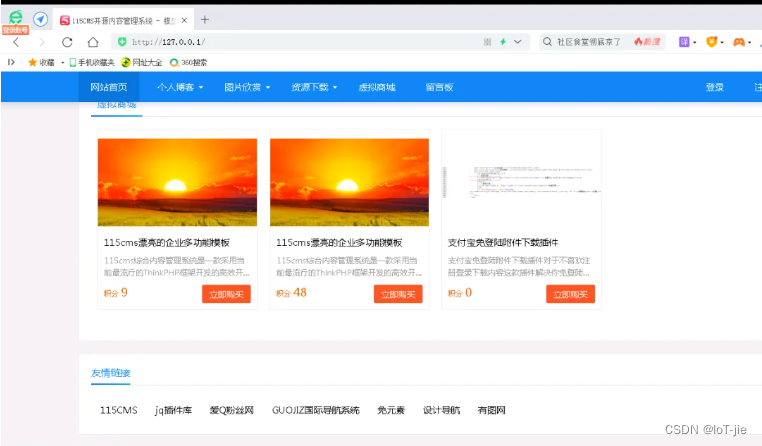Reload the page with refresh icon
762x446 pixels.
(x=67, y=42)
